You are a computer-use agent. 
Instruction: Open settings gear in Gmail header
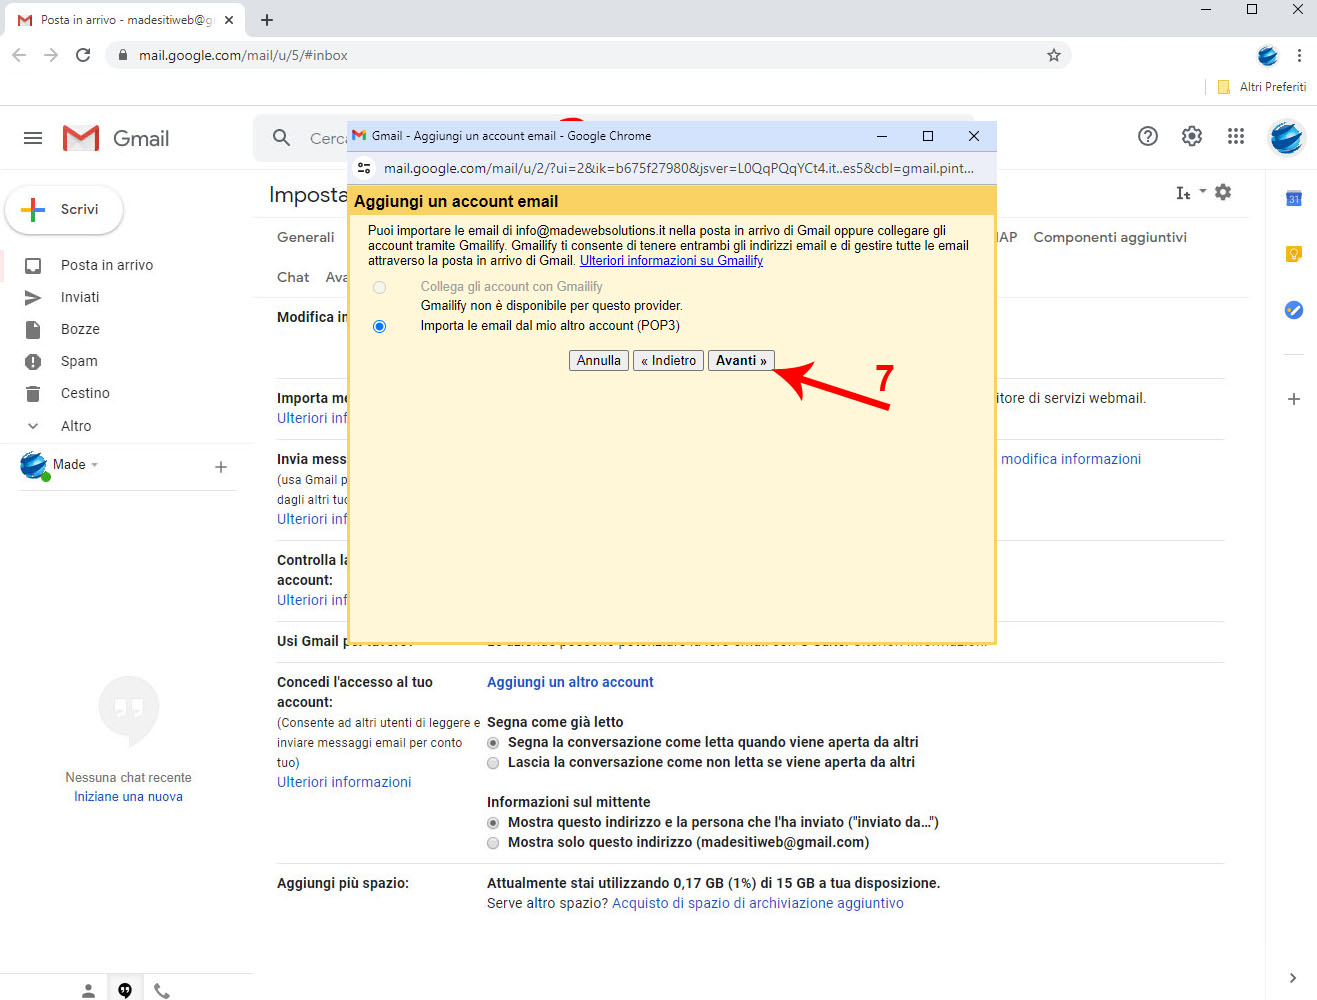pyautogui.click(x=1192, y=136)
